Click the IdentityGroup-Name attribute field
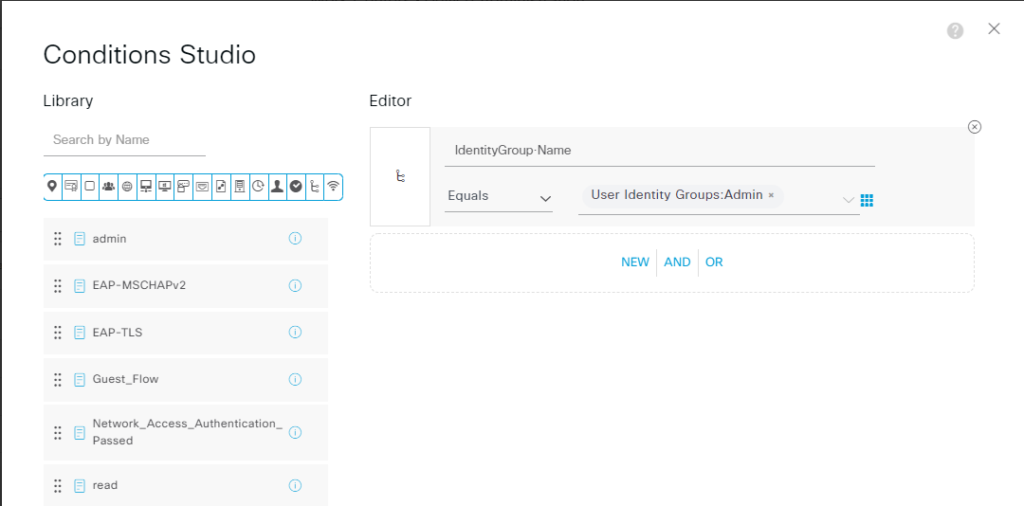Viewport: 1024px width, 506px height. click(x=658, y=150)
